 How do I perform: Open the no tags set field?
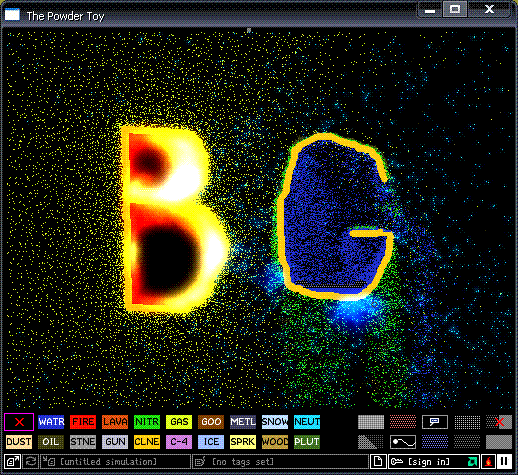pos(280,462)
